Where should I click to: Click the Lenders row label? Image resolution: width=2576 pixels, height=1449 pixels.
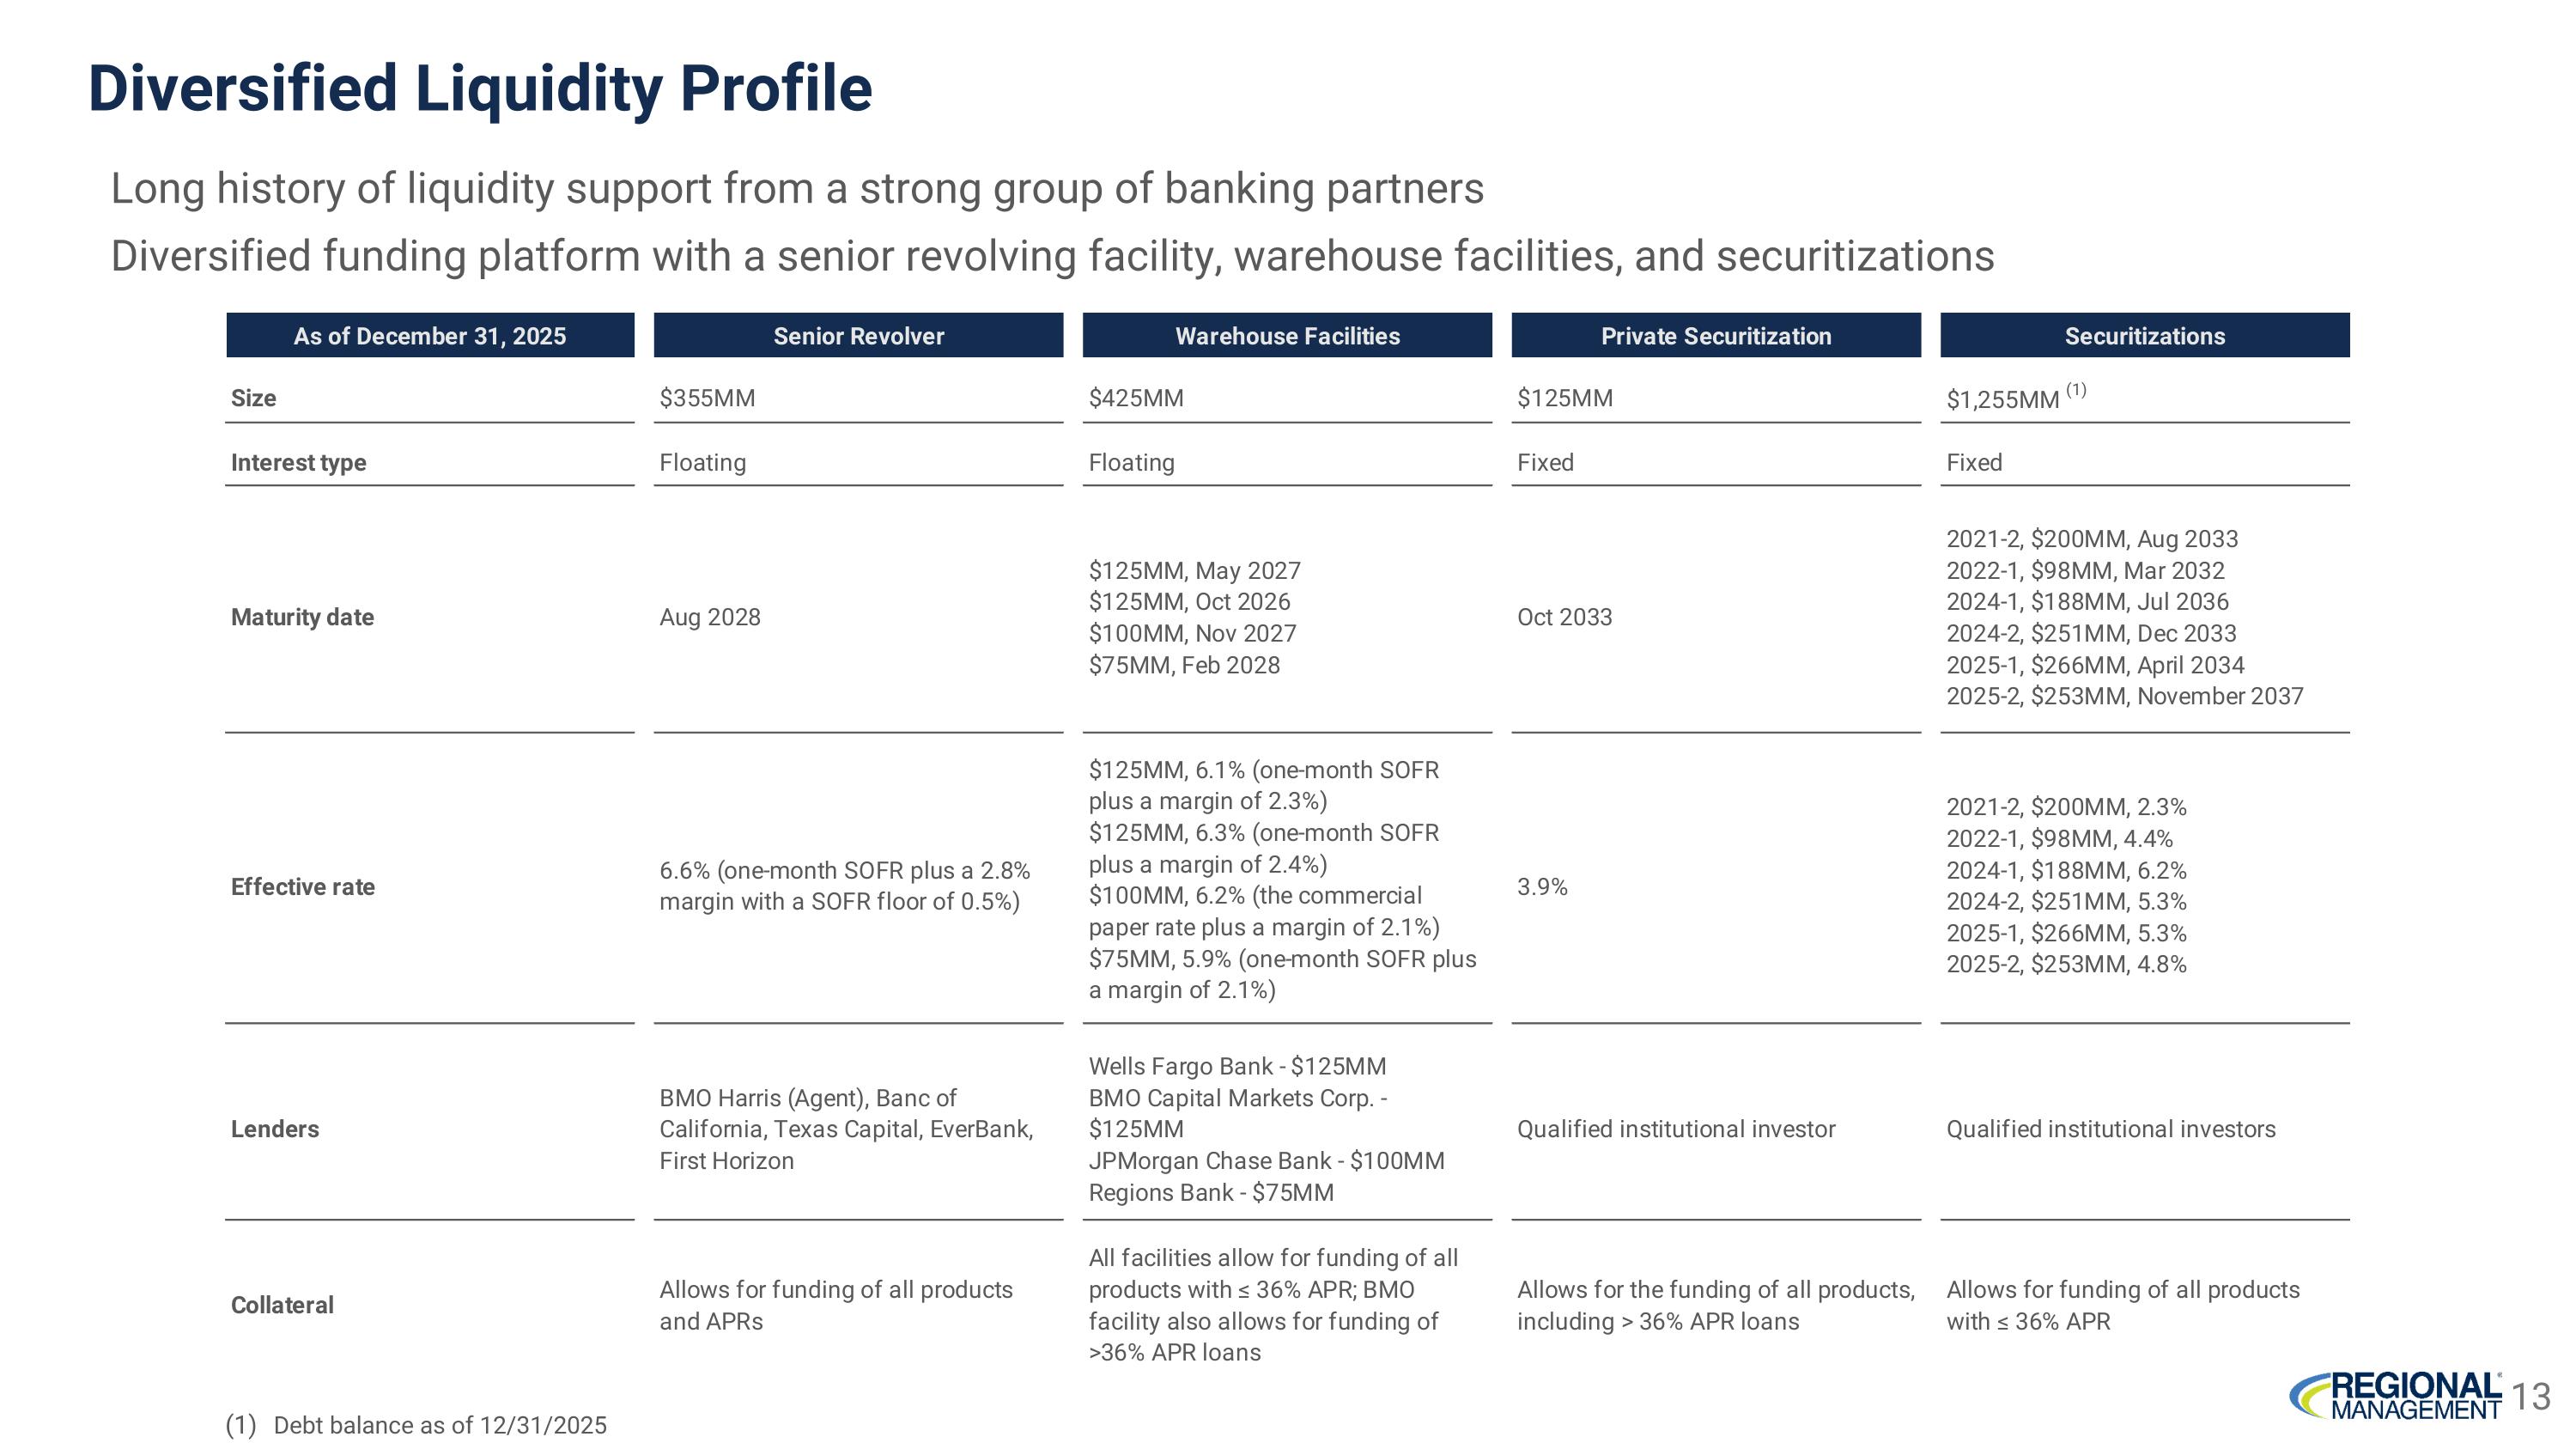[275, 1129]
